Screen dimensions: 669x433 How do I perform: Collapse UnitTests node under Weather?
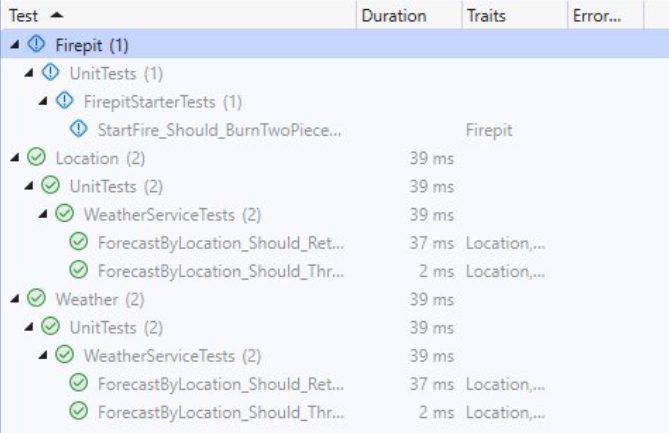(28, 327)
